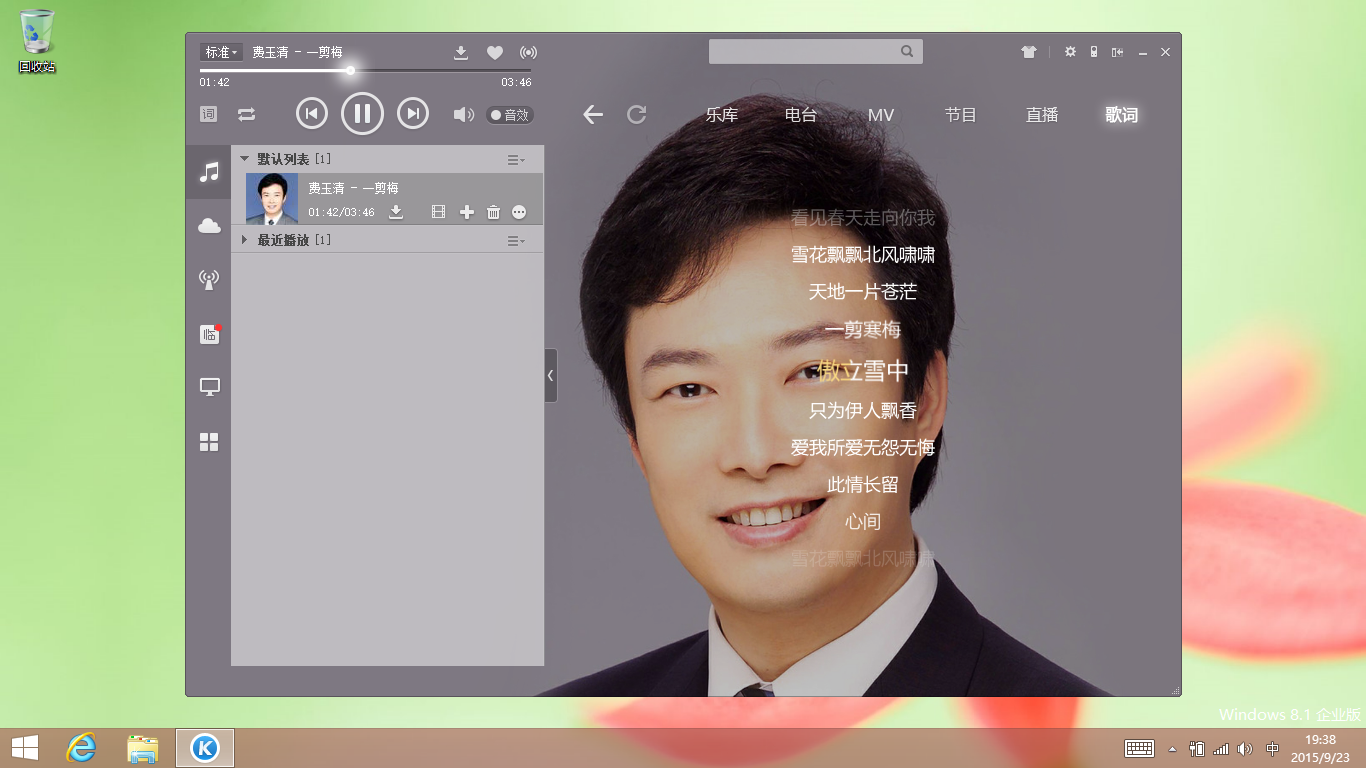Toggle desktop lyrics with the 词 icon
The image size is (1366, 768).
coord(208,114)
